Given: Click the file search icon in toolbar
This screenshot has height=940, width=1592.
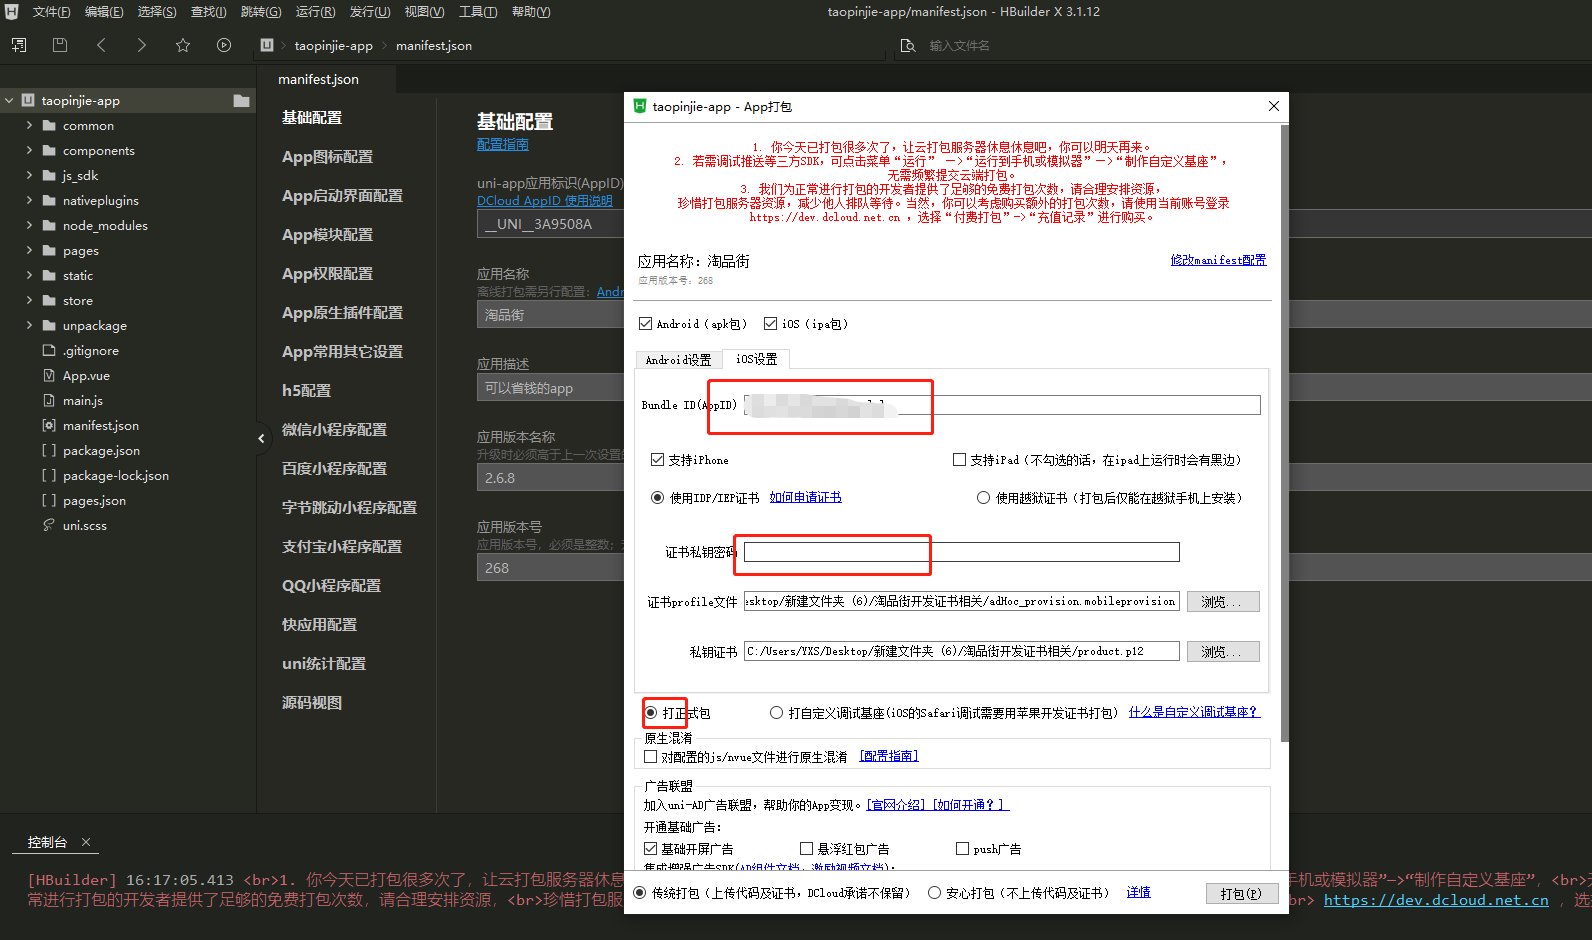Looking at the screenshot, I should click(908, 45).
